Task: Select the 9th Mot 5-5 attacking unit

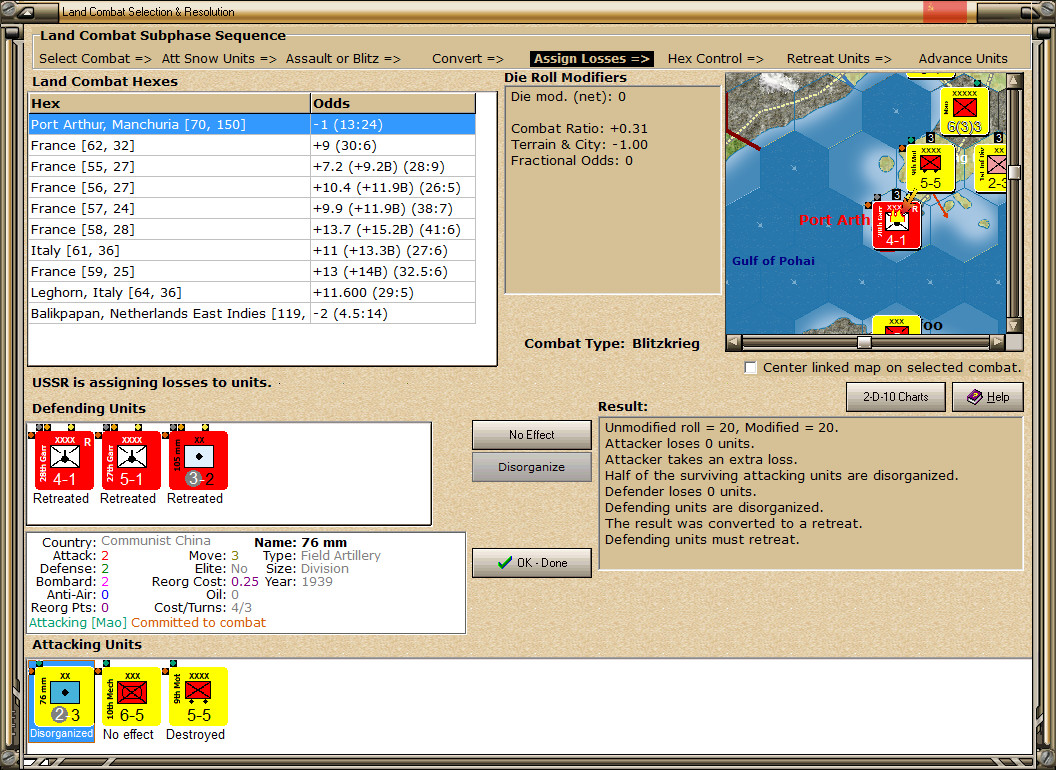Action: point(199,696)
